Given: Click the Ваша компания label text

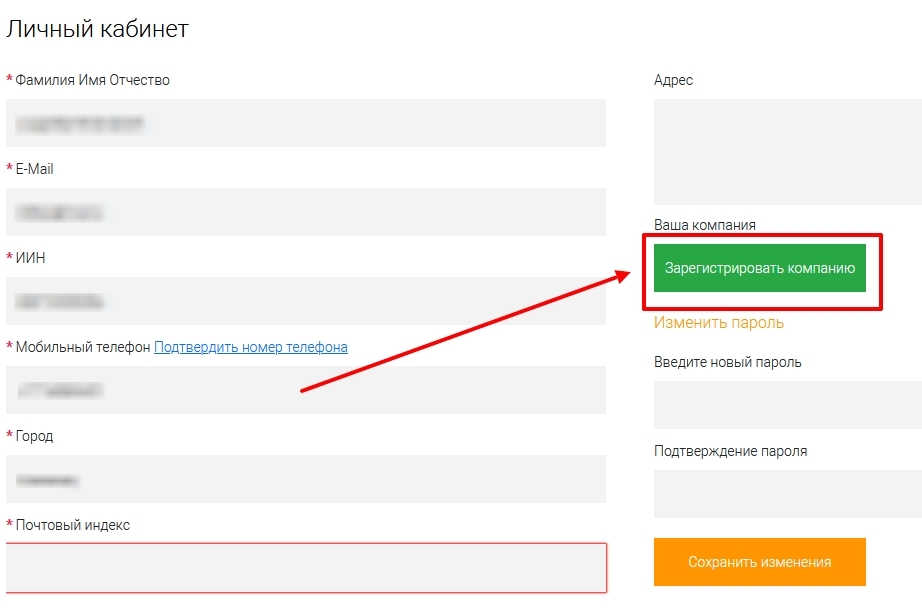Looking at the screenshot, I should 704,225.
